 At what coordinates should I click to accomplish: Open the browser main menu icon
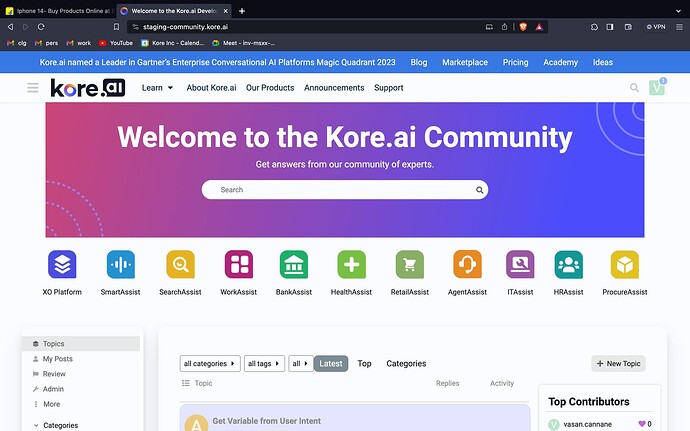pyautogui.click(x=679, y=27)
